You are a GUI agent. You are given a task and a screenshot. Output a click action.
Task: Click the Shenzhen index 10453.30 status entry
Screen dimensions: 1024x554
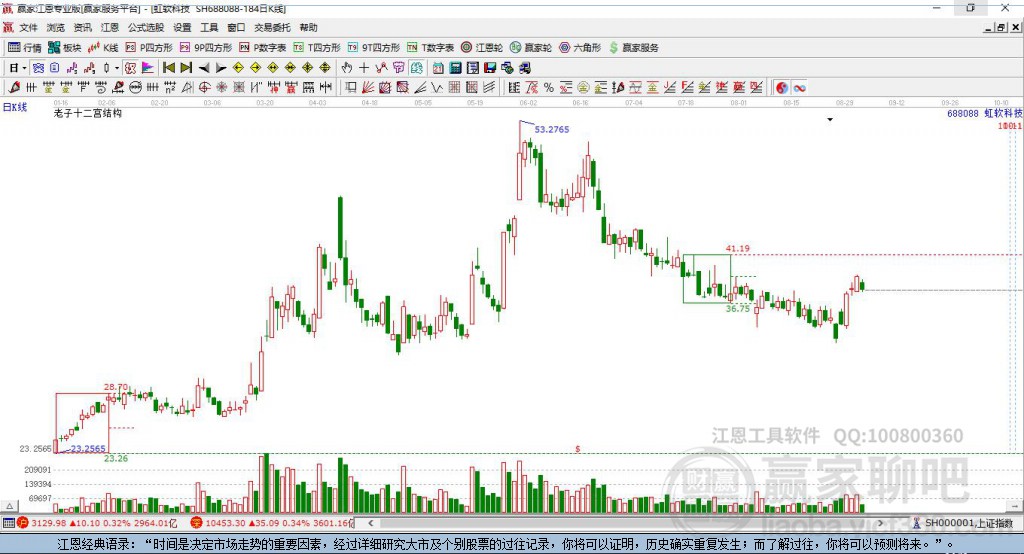(x=272, y=523)
